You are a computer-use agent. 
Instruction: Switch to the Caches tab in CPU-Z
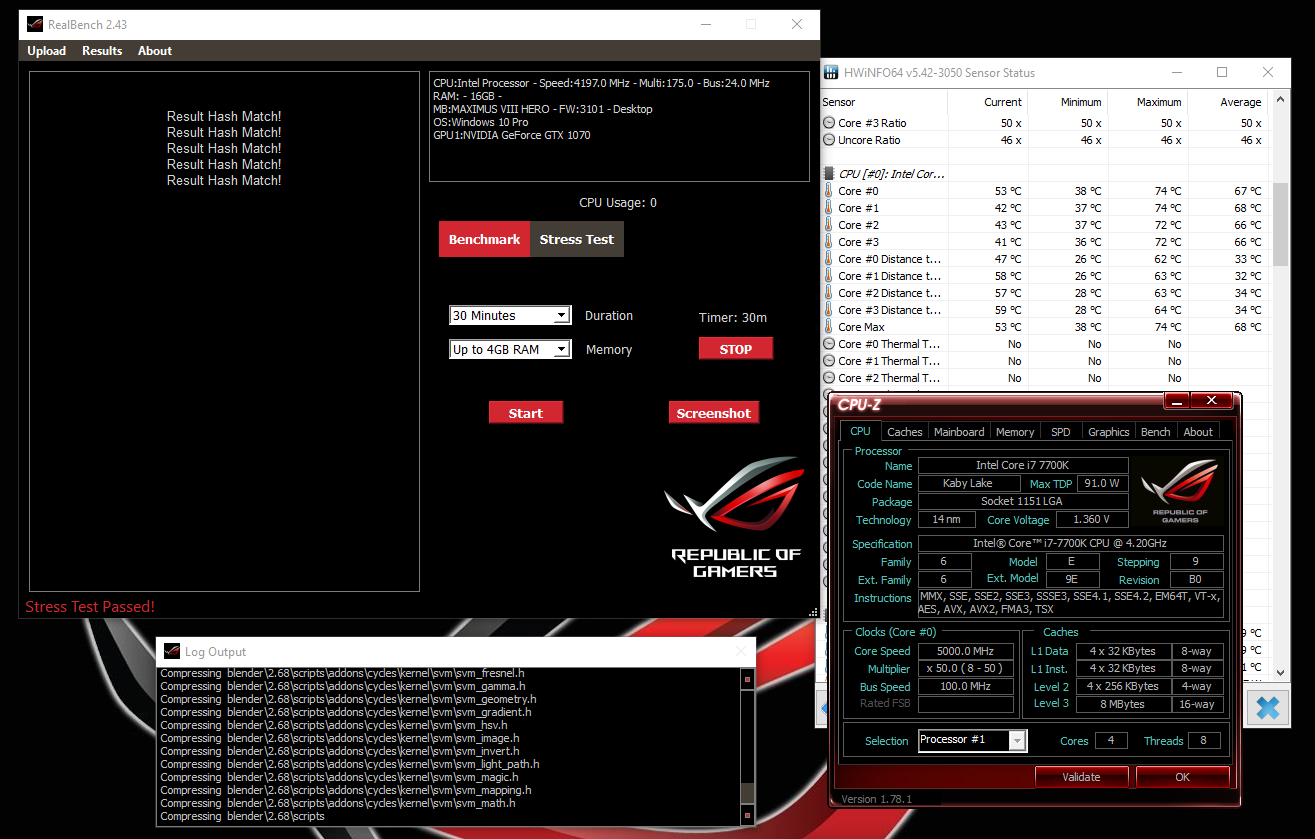coord(905,432)
